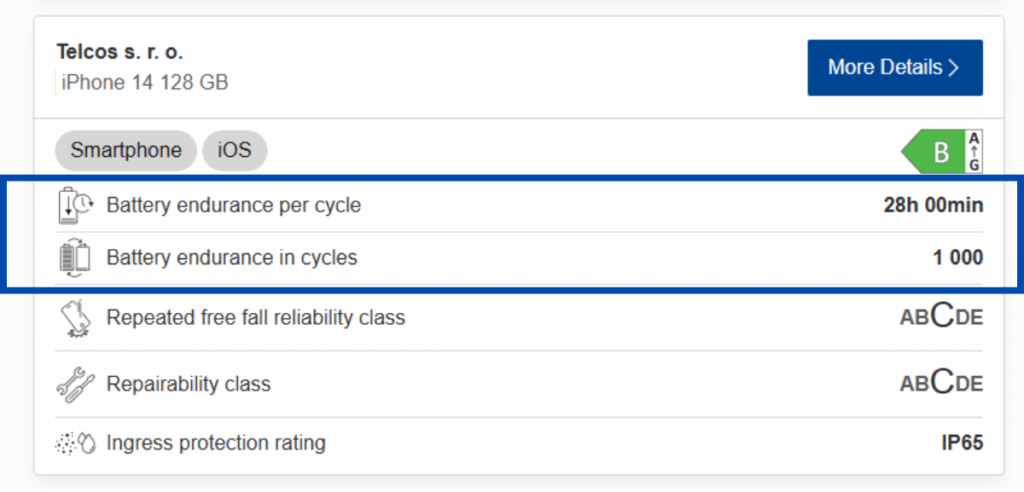This screenshot has width=1024, height=492.
Task: Click the battery endurance per cycle icon
Action: (x=75, y=205)
